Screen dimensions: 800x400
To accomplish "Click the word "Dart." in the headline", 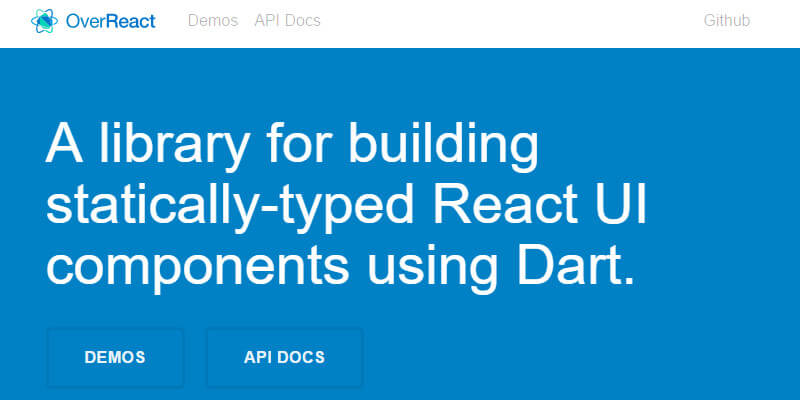I will [x=570, y=266].
